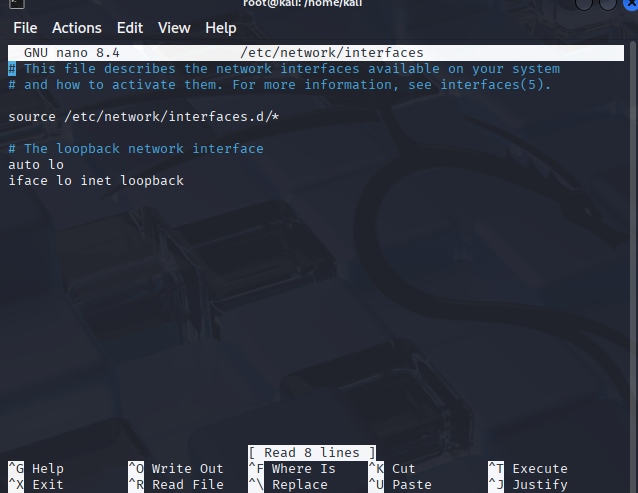Click the ^J Justify shortcut label

point(528,484)
